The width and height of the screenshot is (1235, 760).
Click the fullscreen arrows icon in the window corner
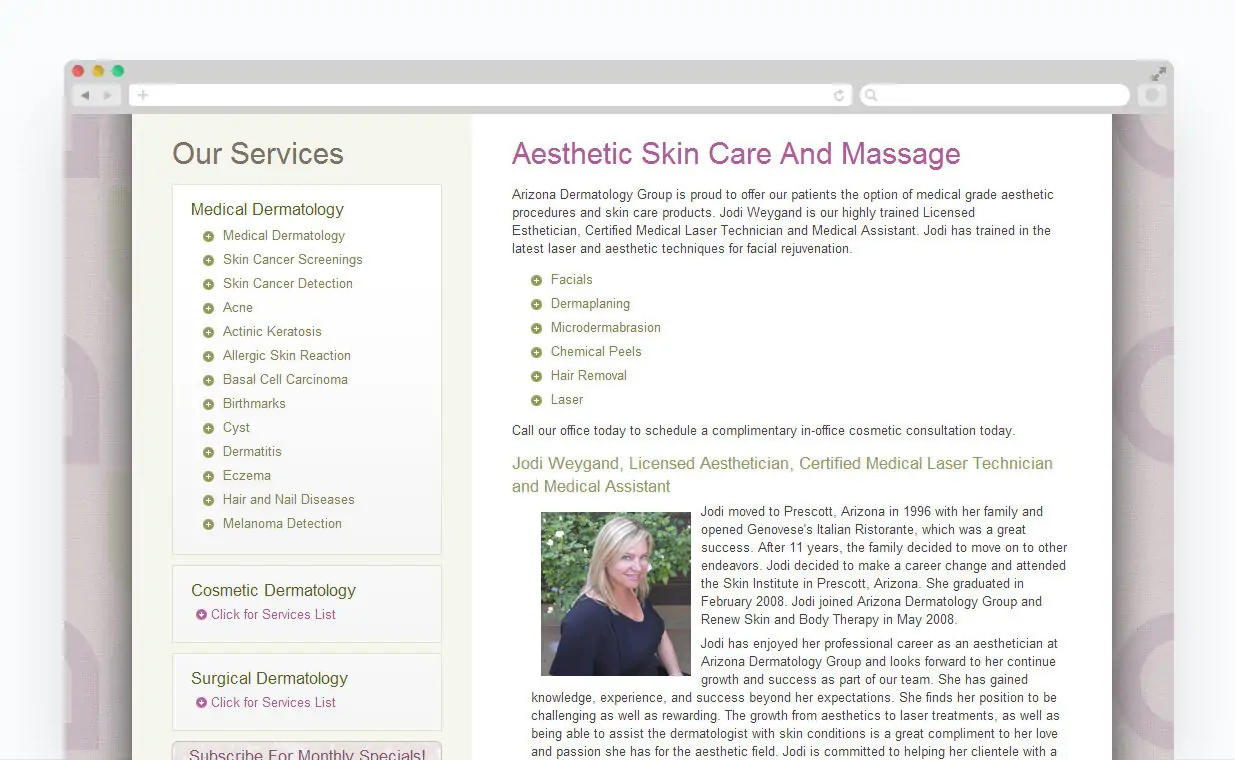1158,73
